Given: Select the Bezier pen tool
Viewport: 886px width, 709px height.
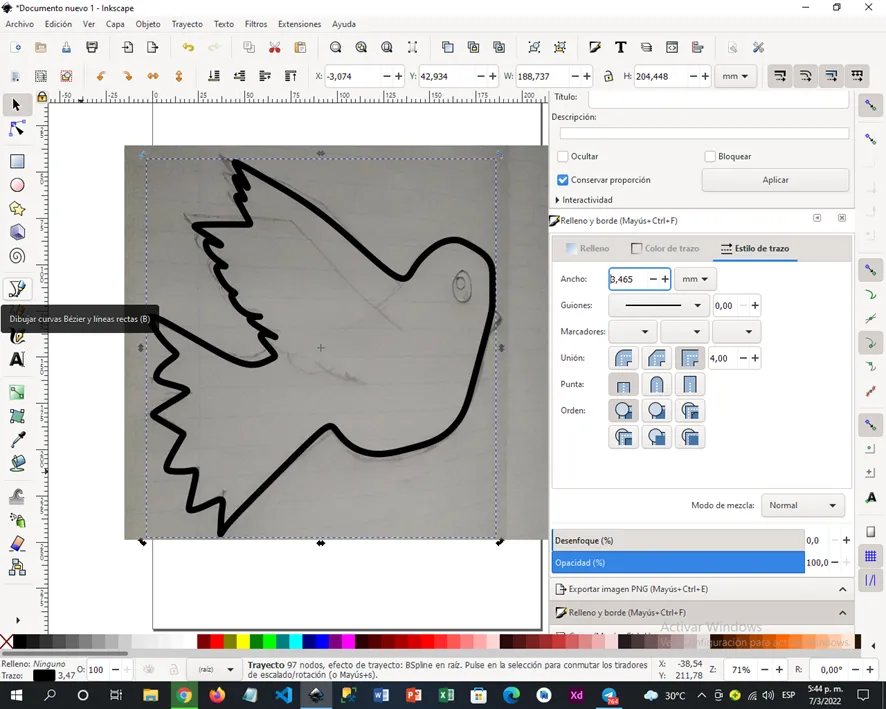Looking at the screenshot, I should pyautogui.click(x=17, y=289).
